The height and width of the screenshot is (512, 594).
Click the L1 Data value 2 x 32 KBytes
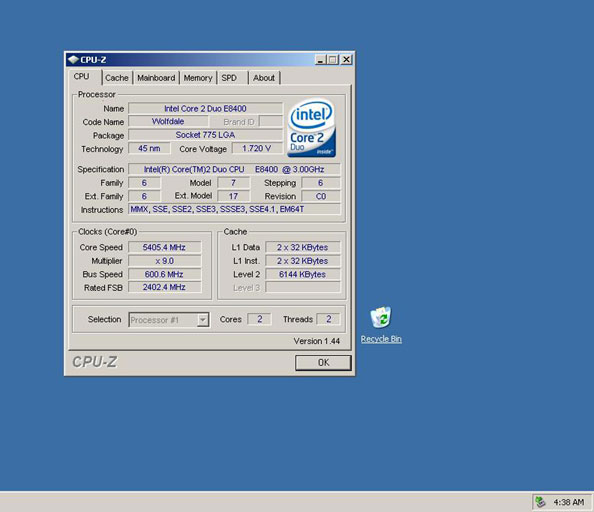(302, 247)
